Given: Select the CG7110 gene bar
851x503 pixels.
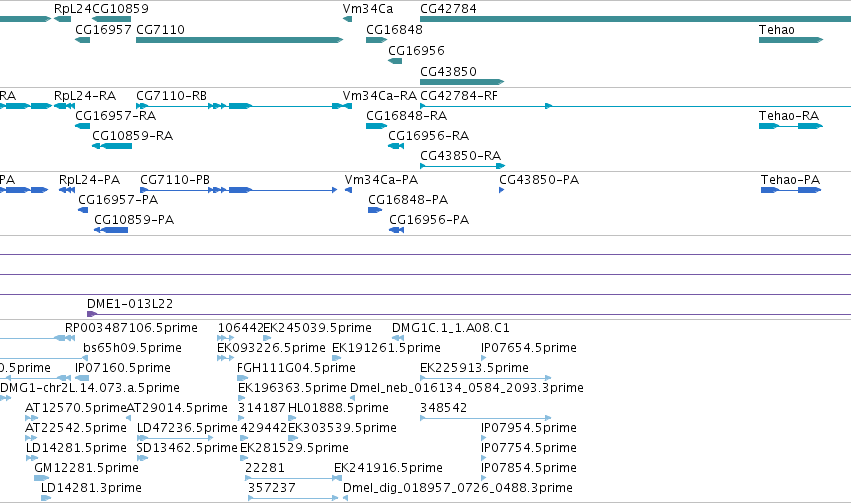Looking at the screenshot, I should [239, 40].
